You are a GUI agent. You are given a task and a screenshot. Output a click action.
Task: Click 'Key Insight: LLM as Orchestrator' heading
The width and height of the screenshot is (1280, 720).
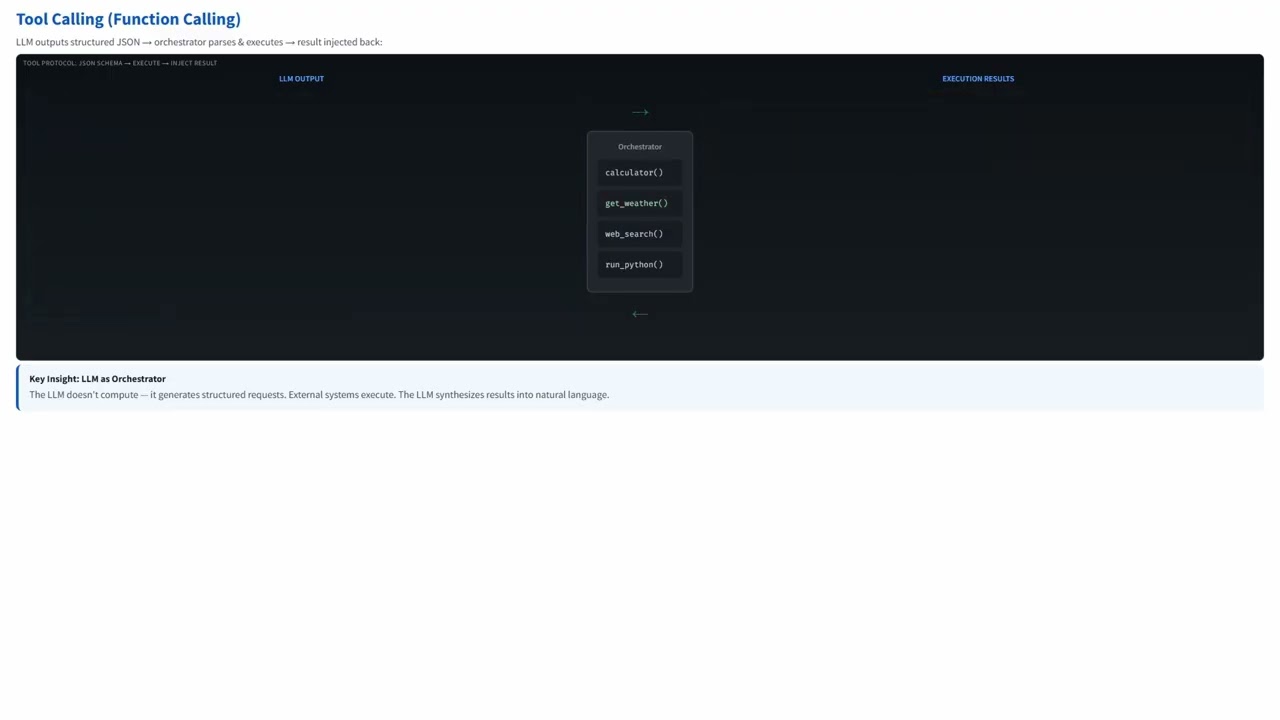point(97,379)
